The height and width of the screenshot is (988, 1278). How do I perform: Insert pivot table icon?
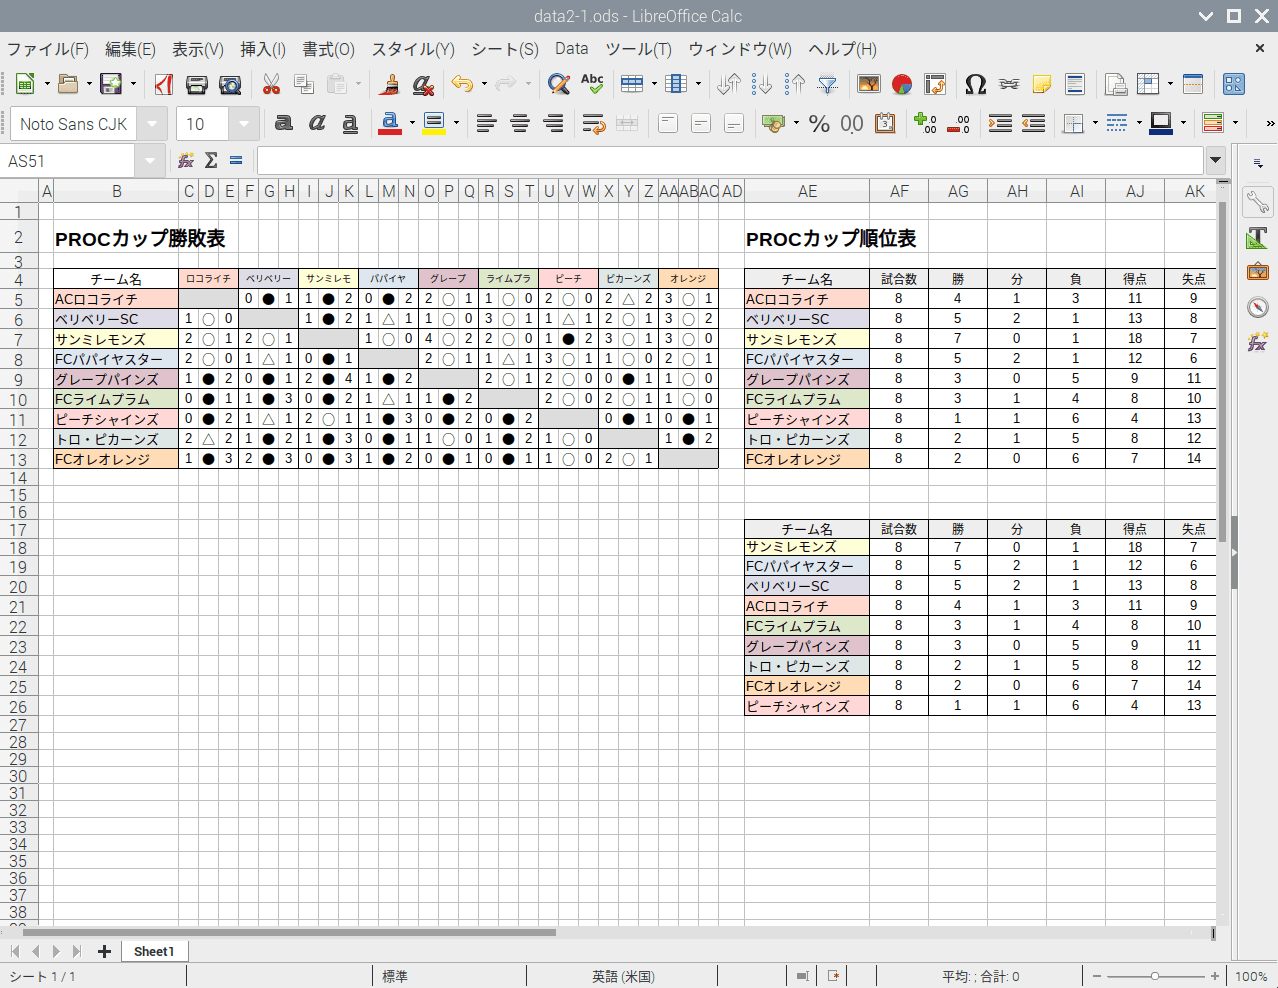click(935, 85)
